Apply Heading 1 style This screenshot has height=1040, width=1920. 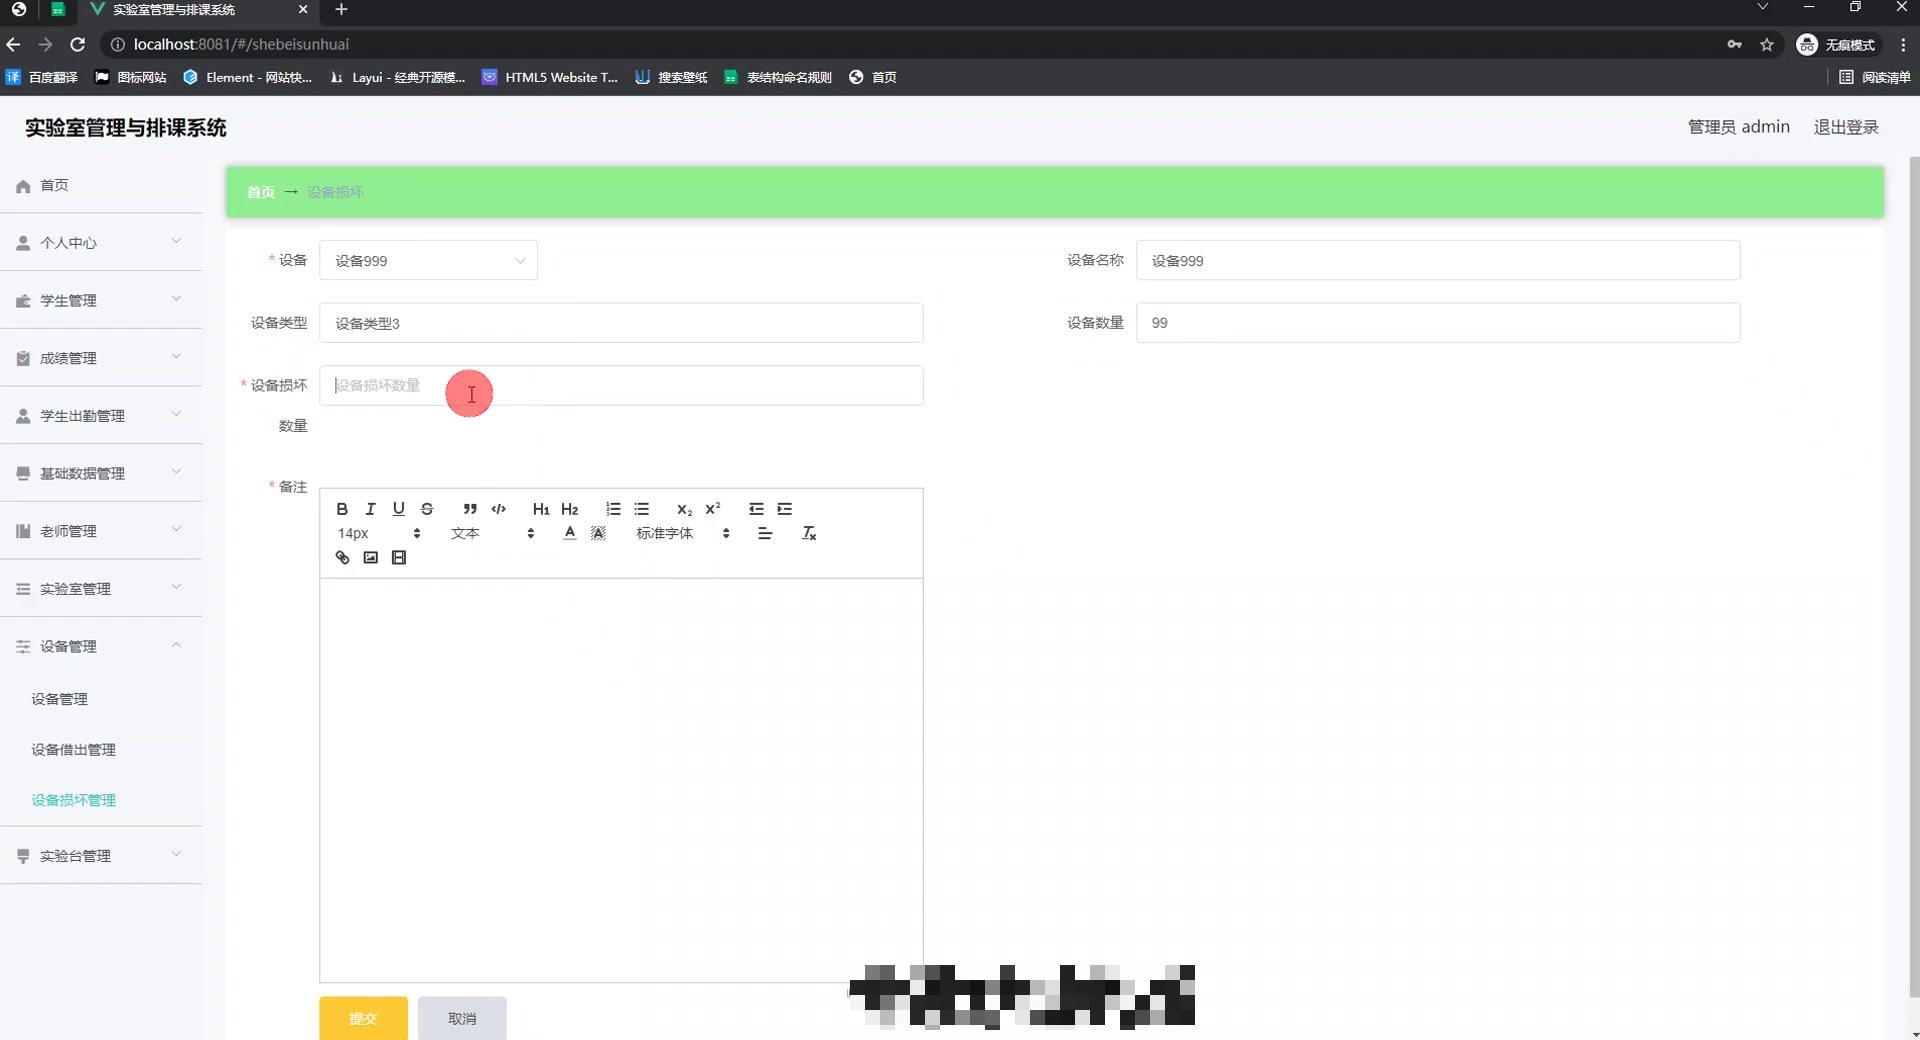click(x=540, y=509)
